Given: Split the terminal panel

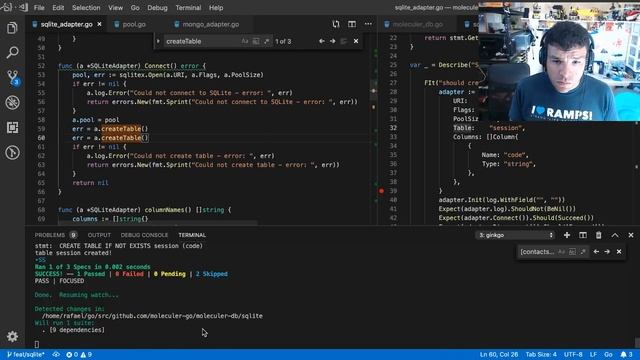Looking at the screenshot, I should click(x=582, y=235).
